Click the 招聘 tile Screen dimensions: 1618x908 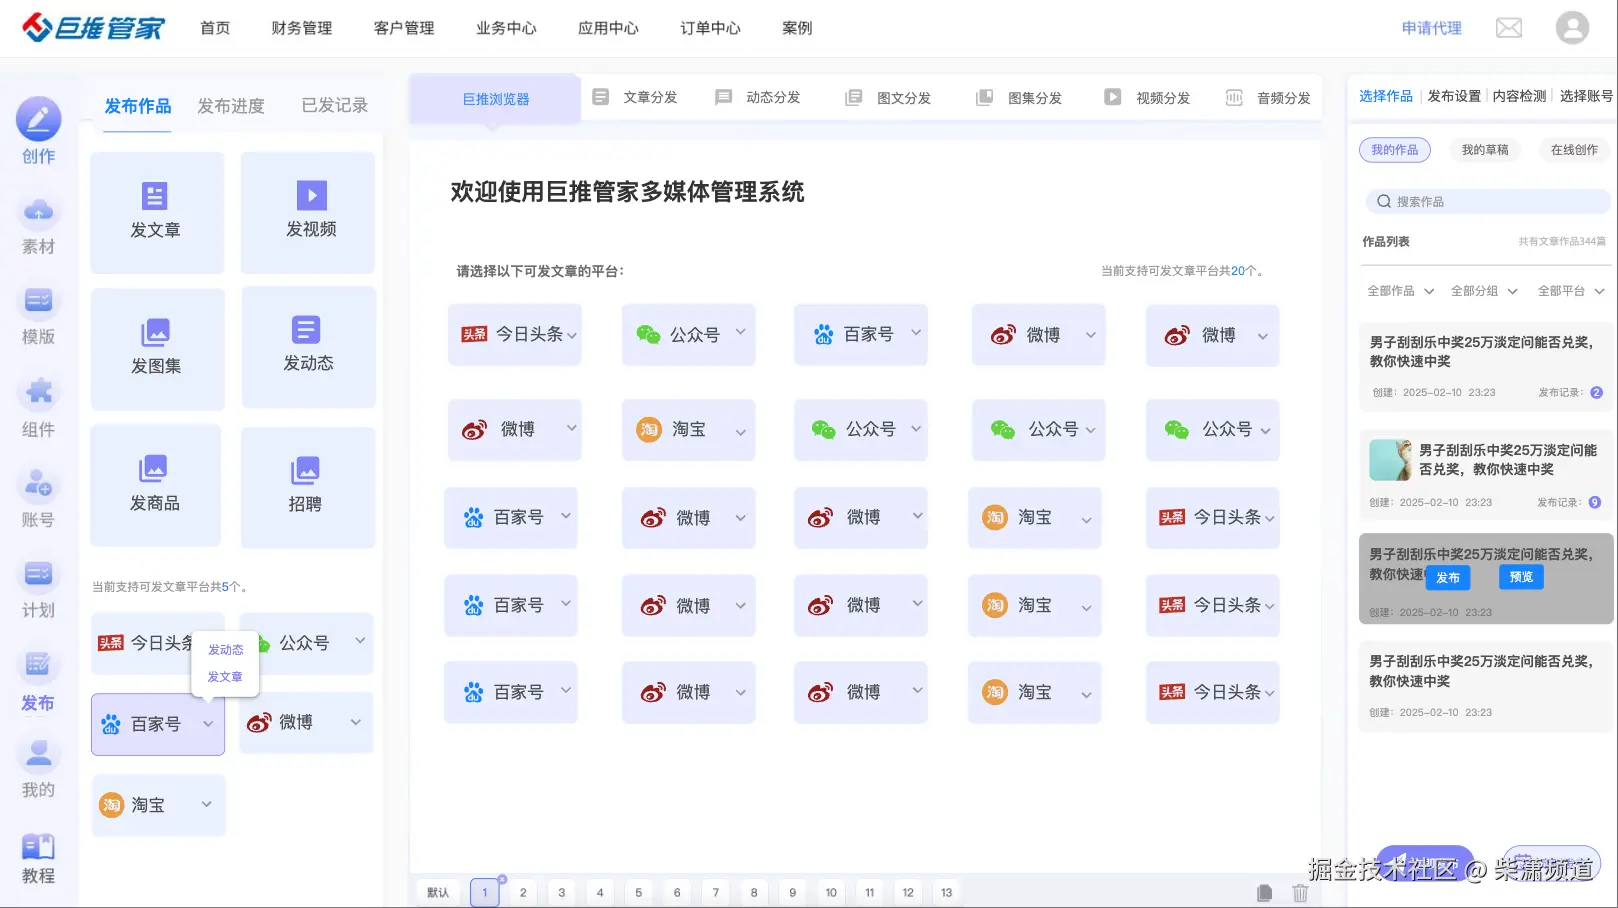tap(308, 487)
